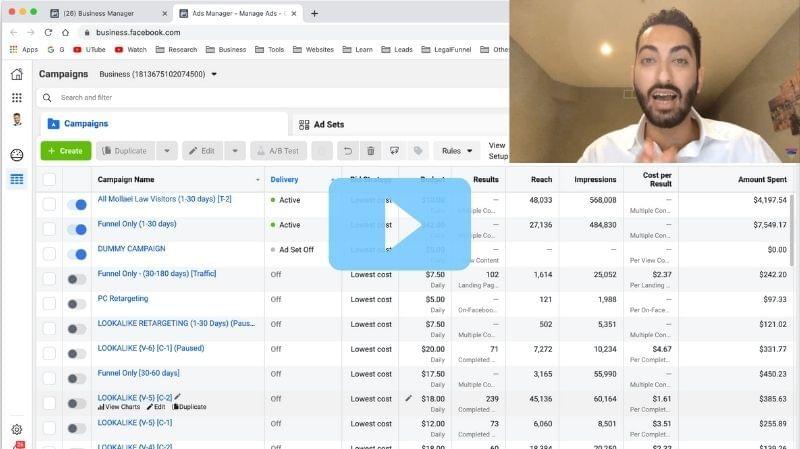Image resolution: width=800 pixels, height=449 pixels.
Task: Click the home icon in left sidebar
Action: pyautogui.click(x=16, y=74)
